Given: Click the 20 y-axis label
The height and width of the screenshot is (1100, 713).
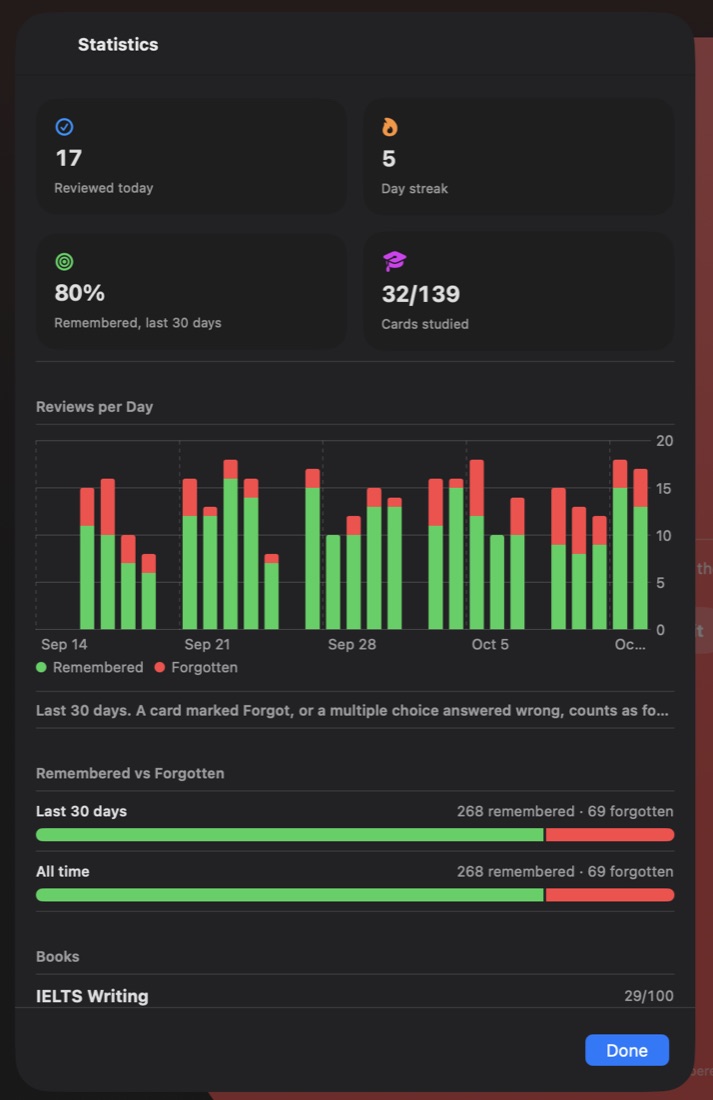Looking at the screenshot, I should pos(665,441).
